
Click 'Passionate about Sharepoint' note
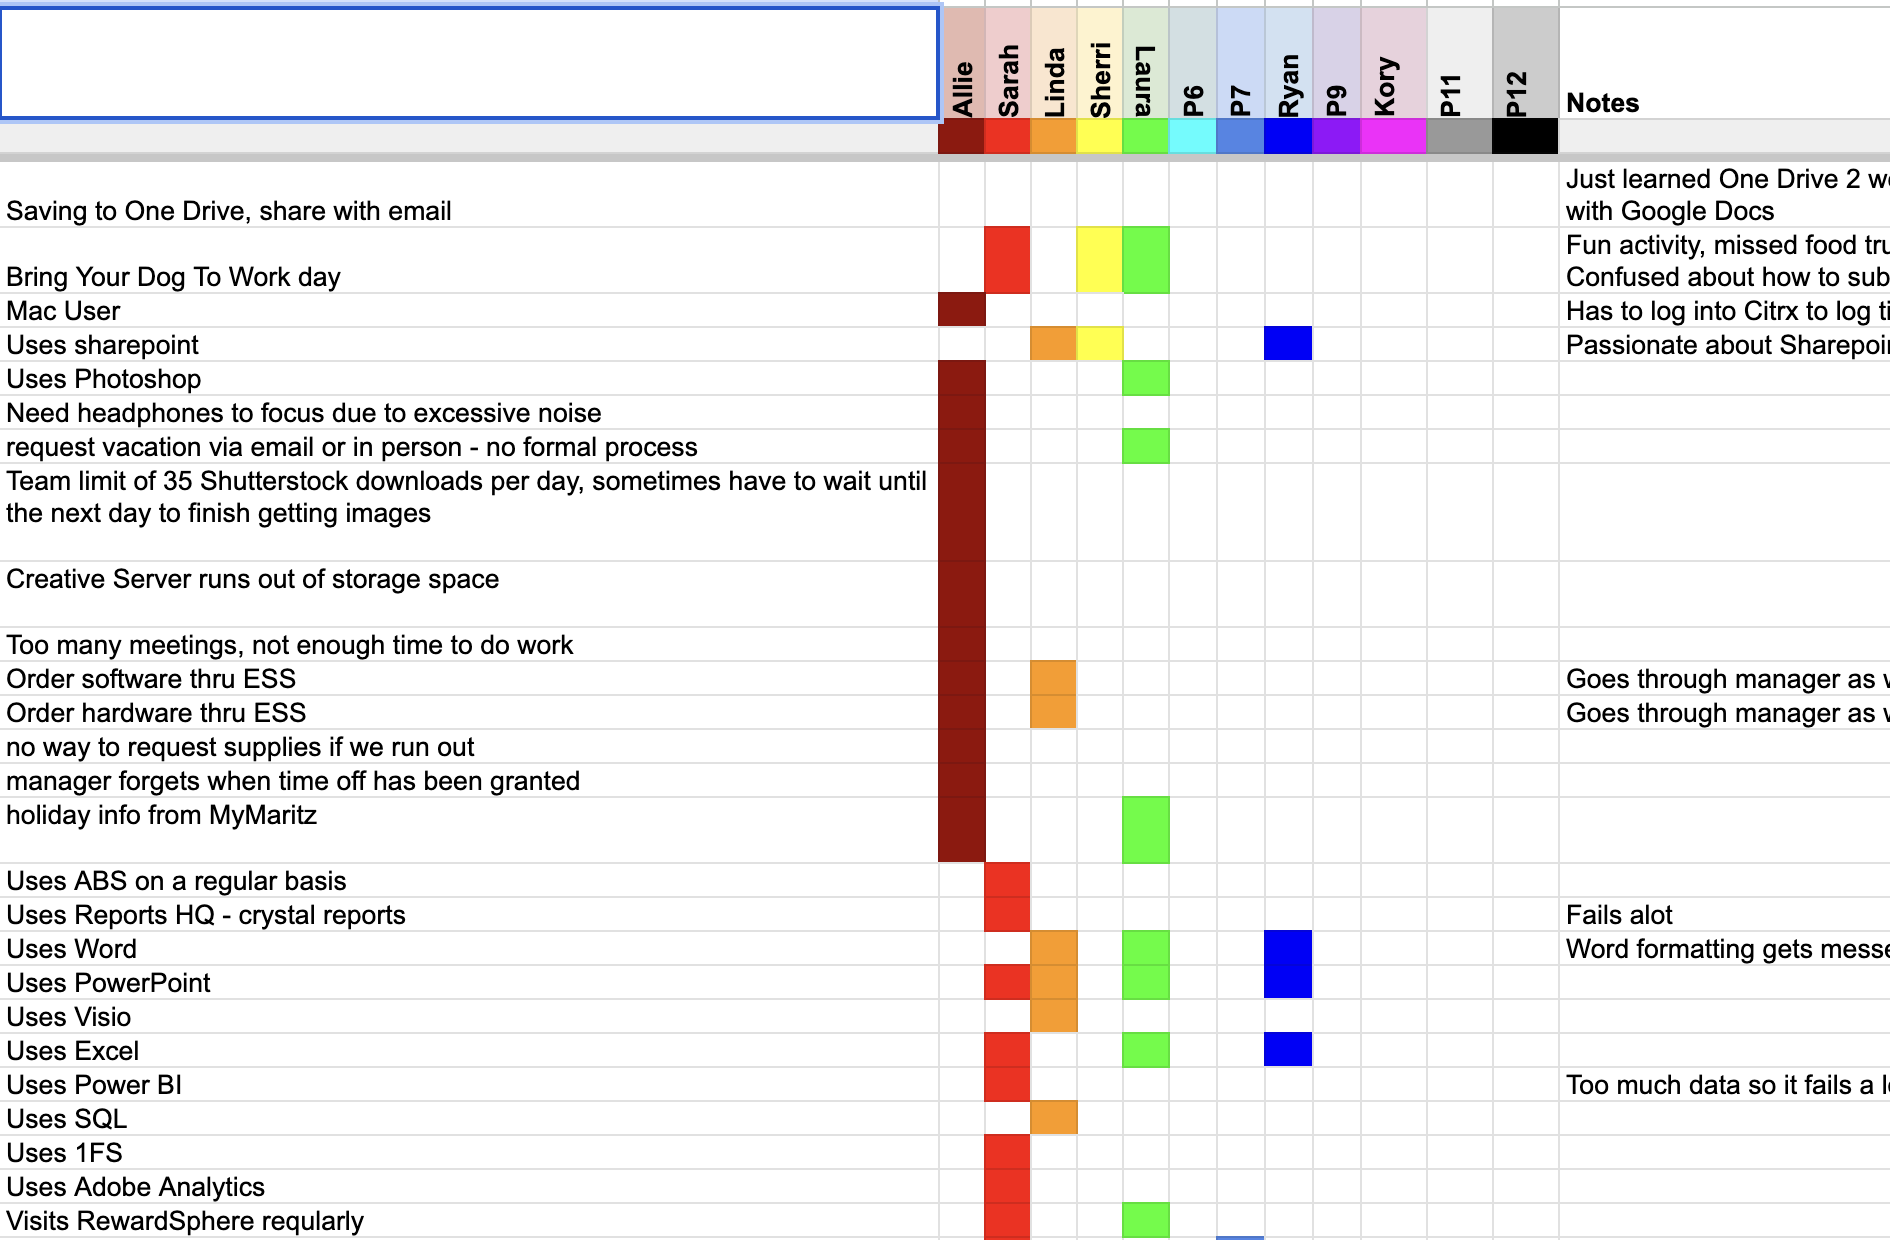1727,345
